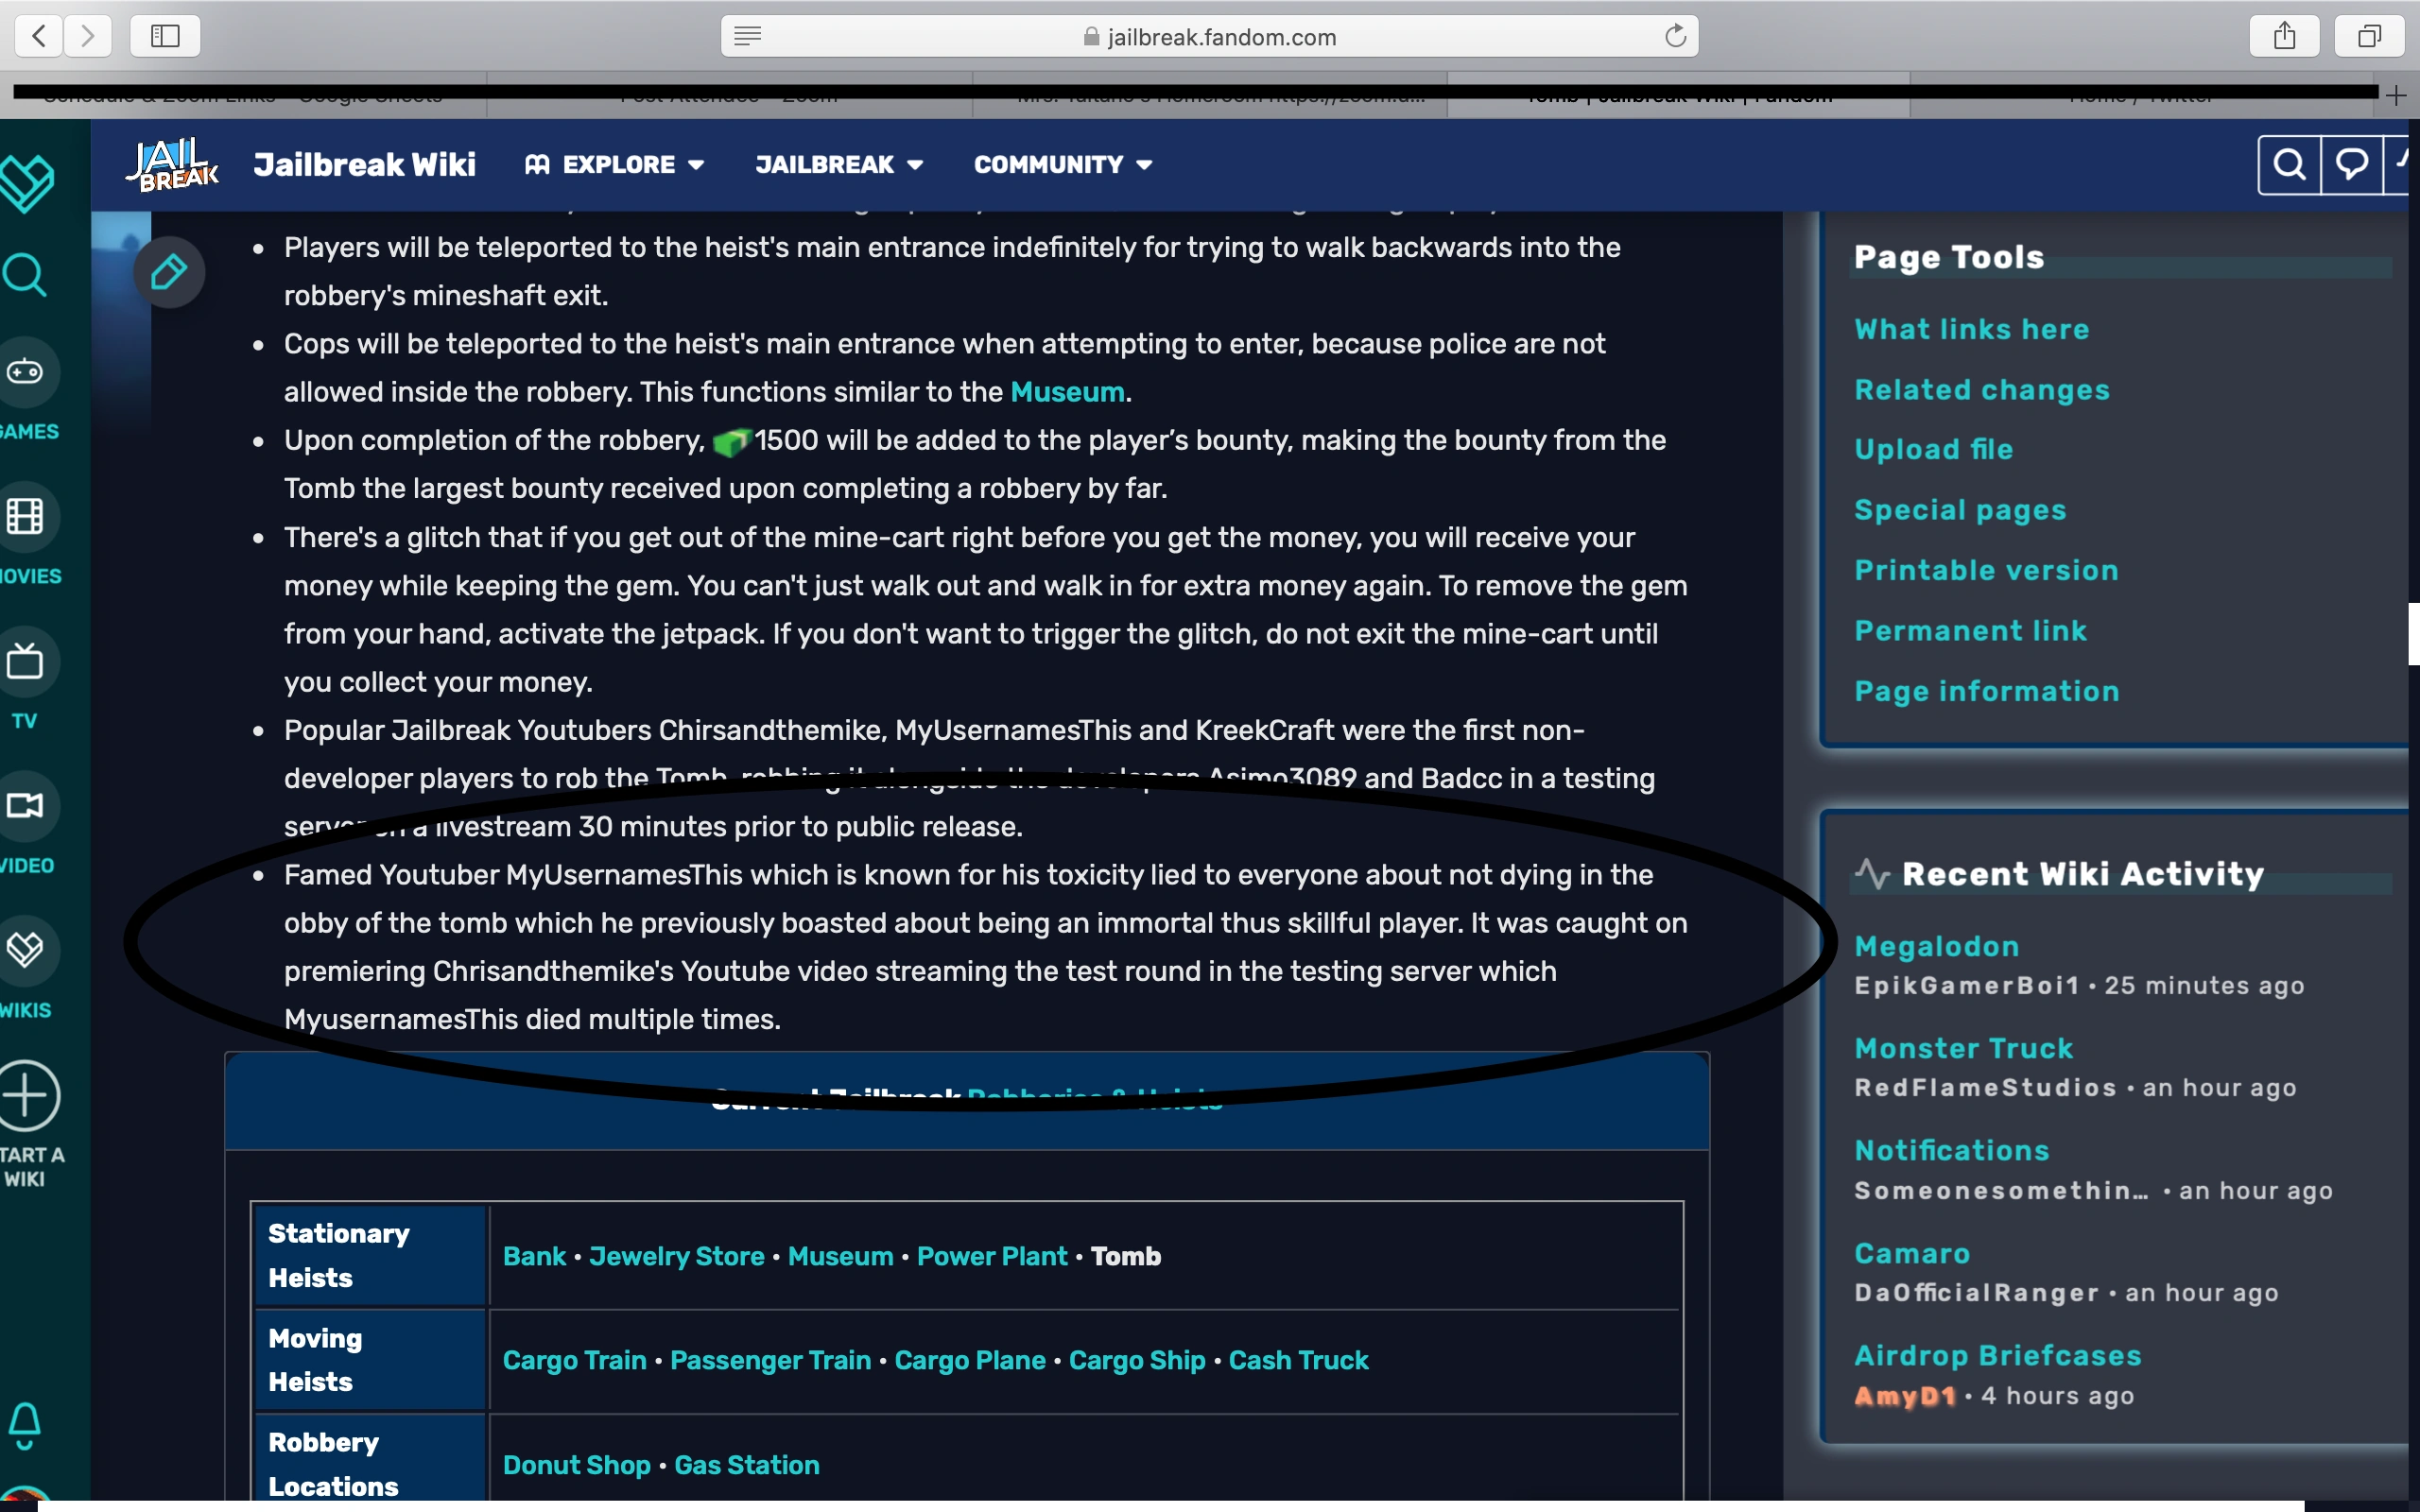Open the Games controller icon
2420x1512 pixels.
[25, 372]
